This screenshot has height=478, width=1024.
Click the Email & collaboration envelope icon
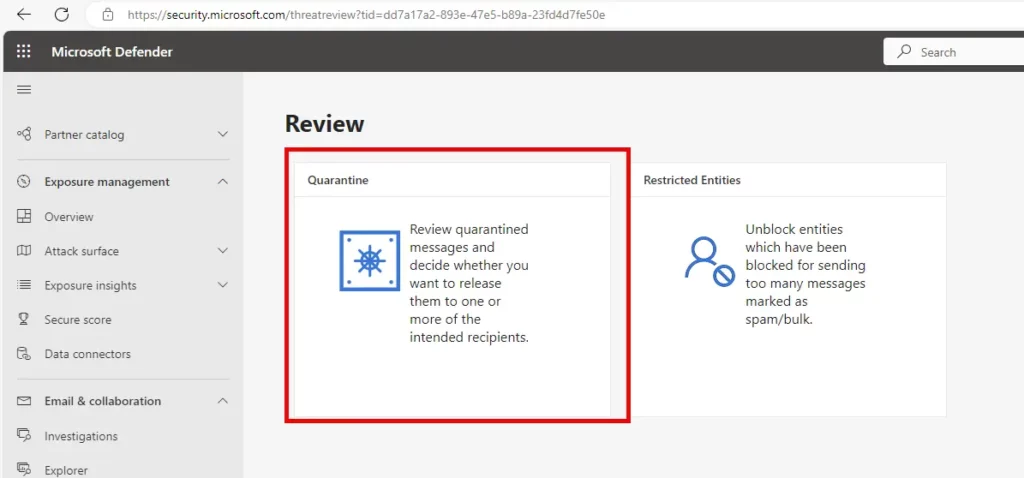pyautogui.click(x=24, y=401)
